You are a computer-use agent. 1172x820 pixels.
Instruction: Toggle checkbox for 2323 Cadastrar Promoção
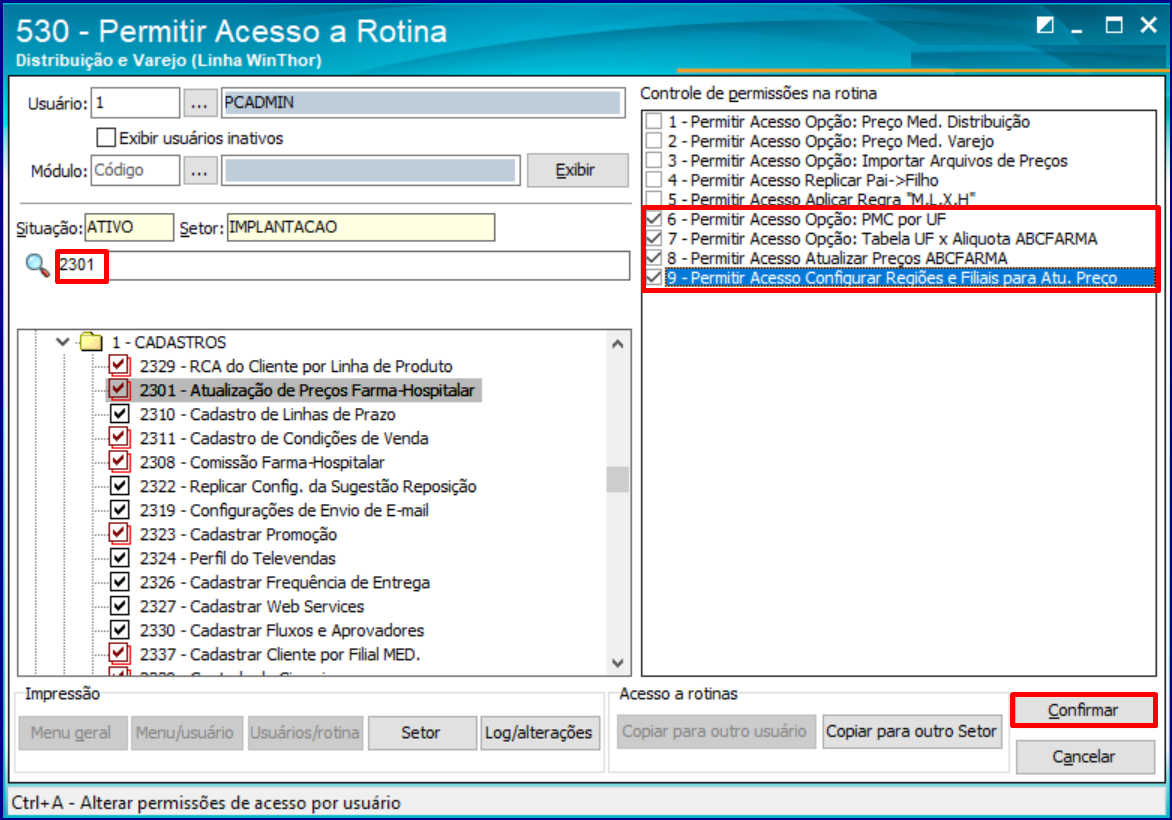click(x=119, y=534)
